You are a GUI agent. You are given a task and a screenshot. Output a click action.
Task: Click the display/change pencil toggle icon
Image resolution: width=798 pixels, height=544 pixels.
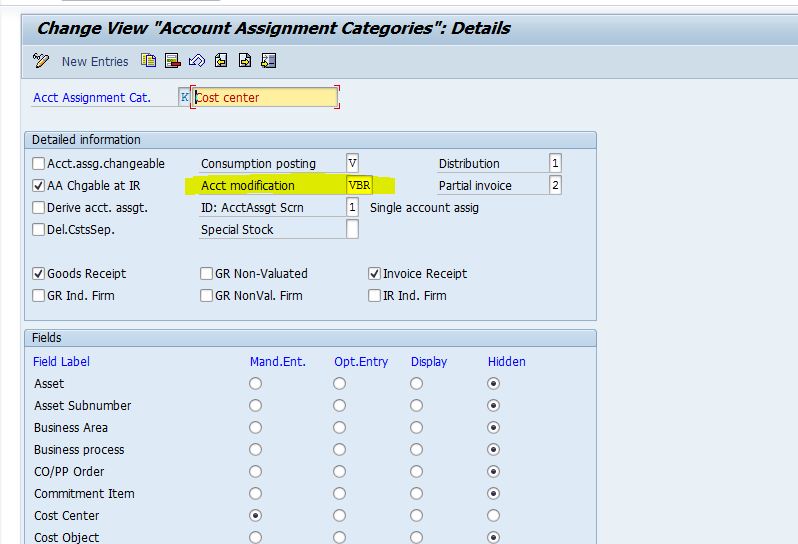coord(41,61)
